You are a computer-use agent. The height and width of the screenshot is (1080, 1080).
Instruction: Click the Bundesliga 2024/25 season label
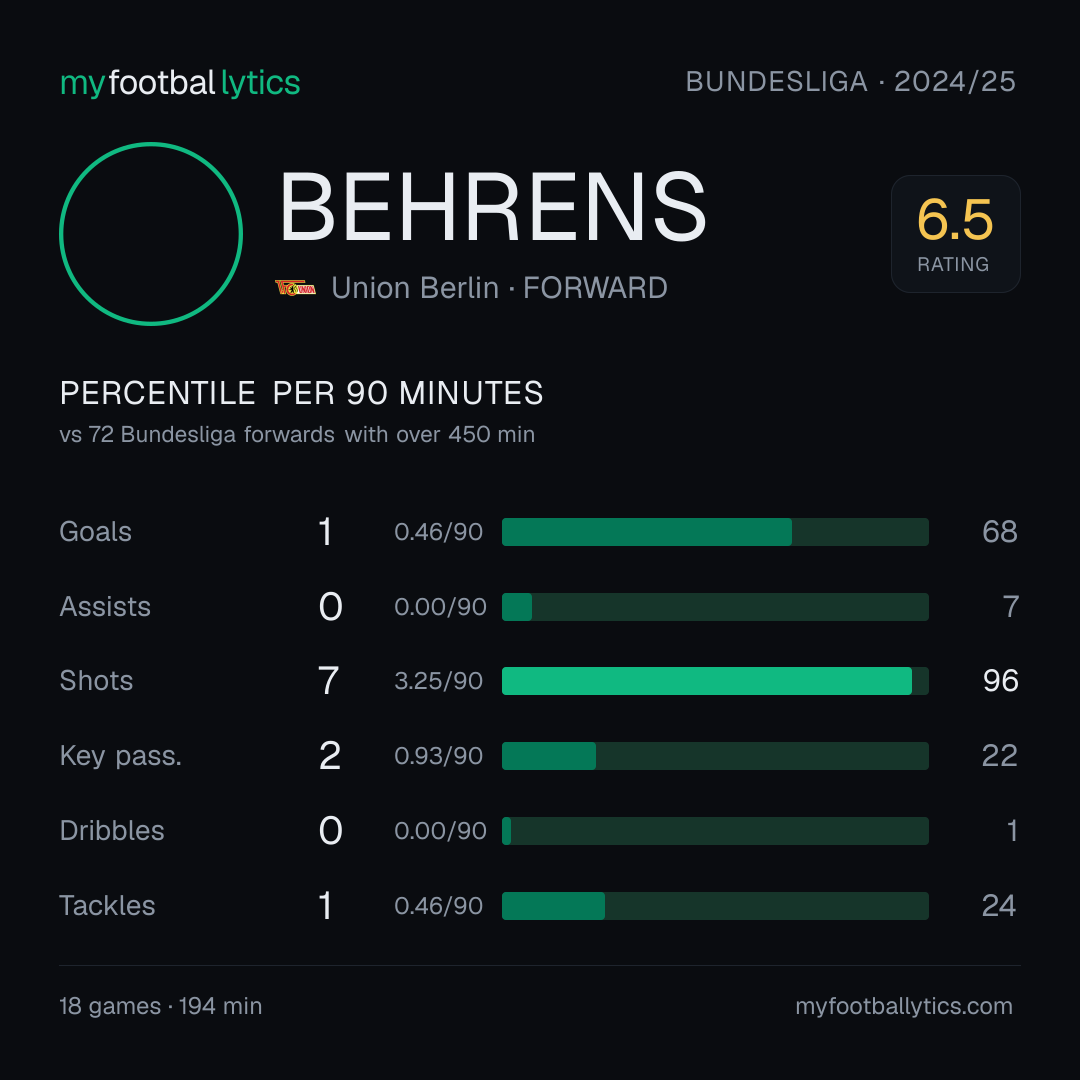[x=851, y=82]
